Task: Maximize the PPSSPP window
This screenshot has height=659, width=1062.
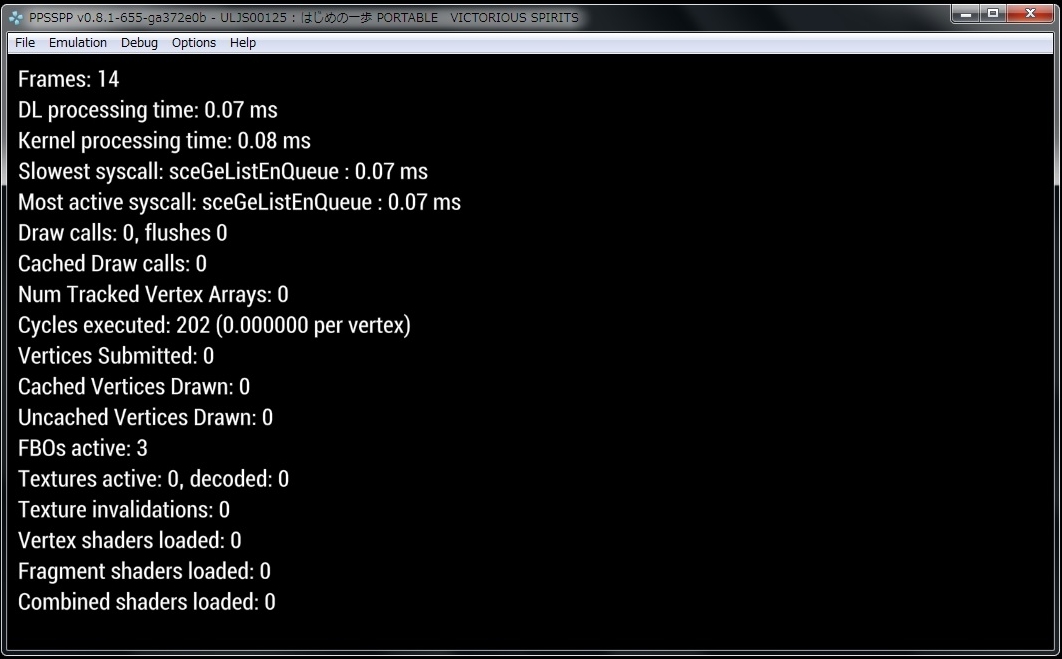Action: pyautogui.click(x=993, y=13)
